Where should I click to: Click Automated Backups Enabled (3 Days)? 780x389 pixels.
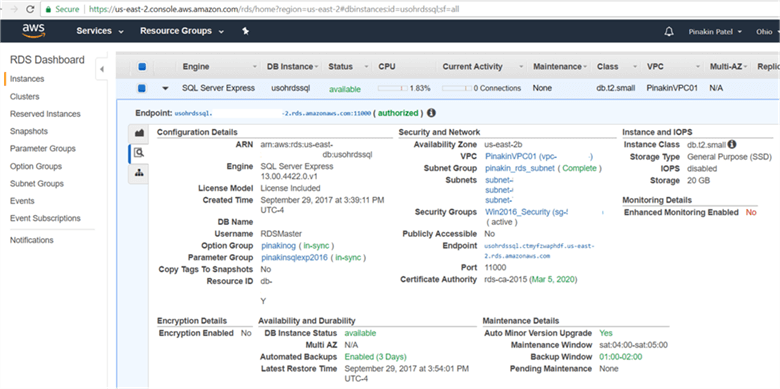click(376, 357)
